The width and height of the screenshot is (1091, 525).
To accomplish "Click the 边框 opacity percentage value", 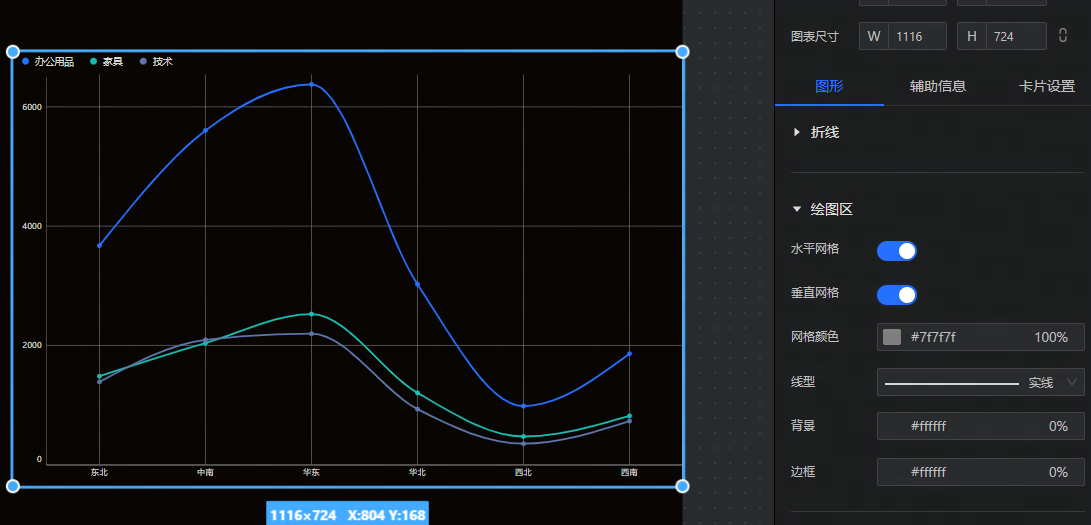I will [1058, 472].
